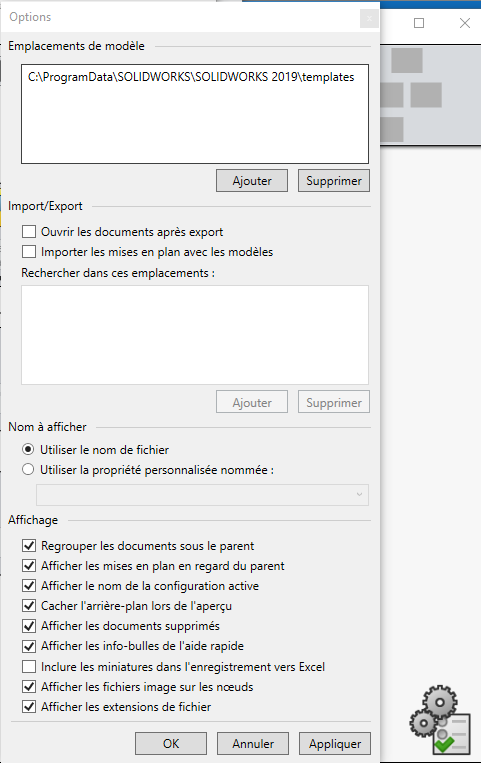Uncheck Regrouper les documents sous le parent
481x763 pixels.
(29, 545)
